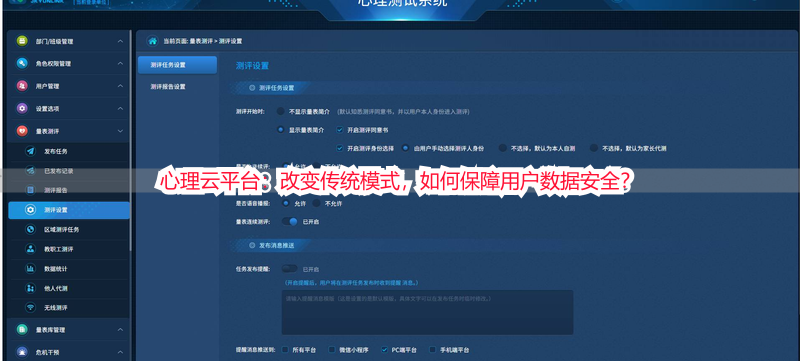Collapse 量表测评 chevron
The width and height of the screenshot is (800, 361).
coord(120,131)
